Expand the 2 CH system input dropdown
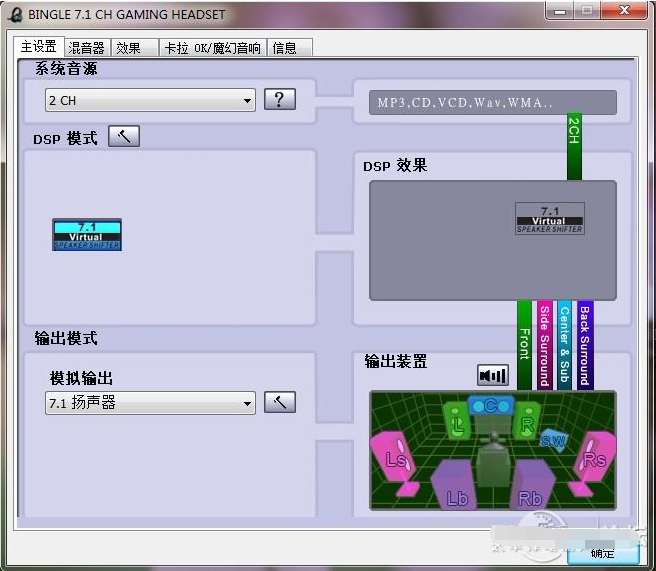Image resolution: width=656 pixels, height=571 pixels. pyautogui.click(x=150, y=100)
